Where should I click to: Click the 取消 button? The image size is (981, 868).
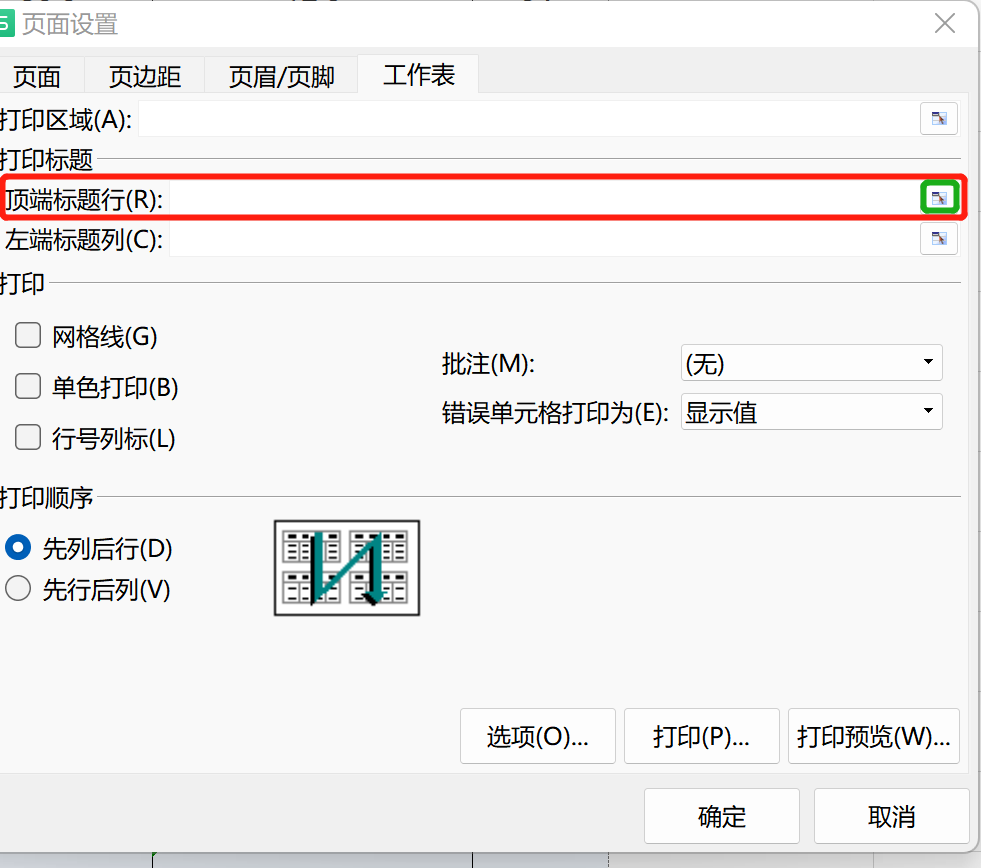[892, 816]
